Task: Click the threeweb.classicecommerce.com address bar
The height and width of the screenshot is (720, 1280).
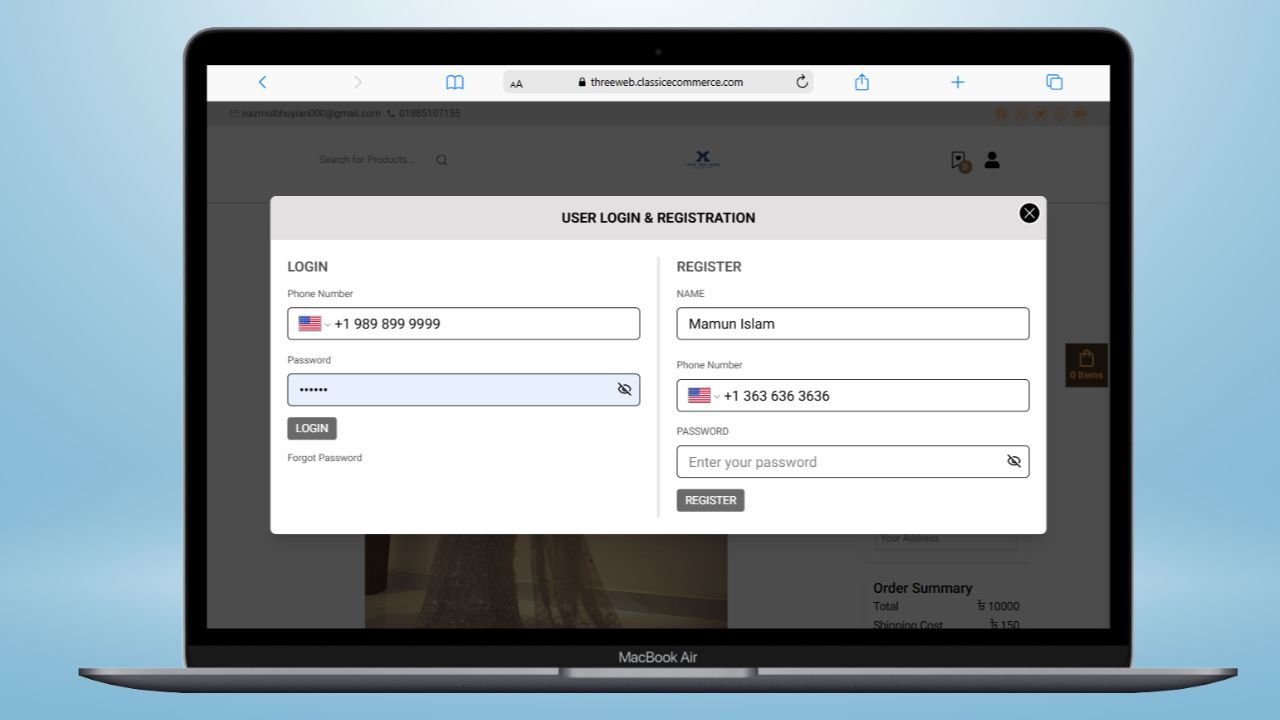Action: pyautogui.click(x=658, y=82)
